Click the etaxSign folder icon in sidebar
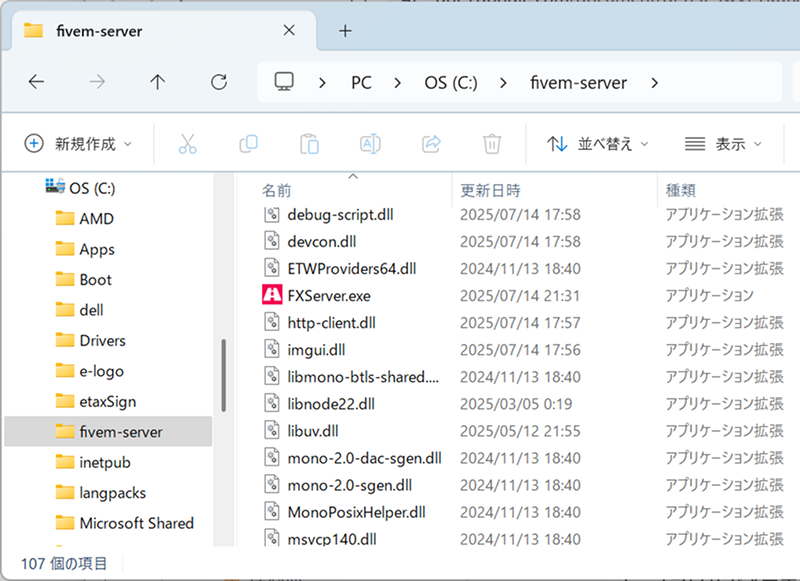Image resolution: width=800 pixels, height=581 pixels. coord(65,401)
